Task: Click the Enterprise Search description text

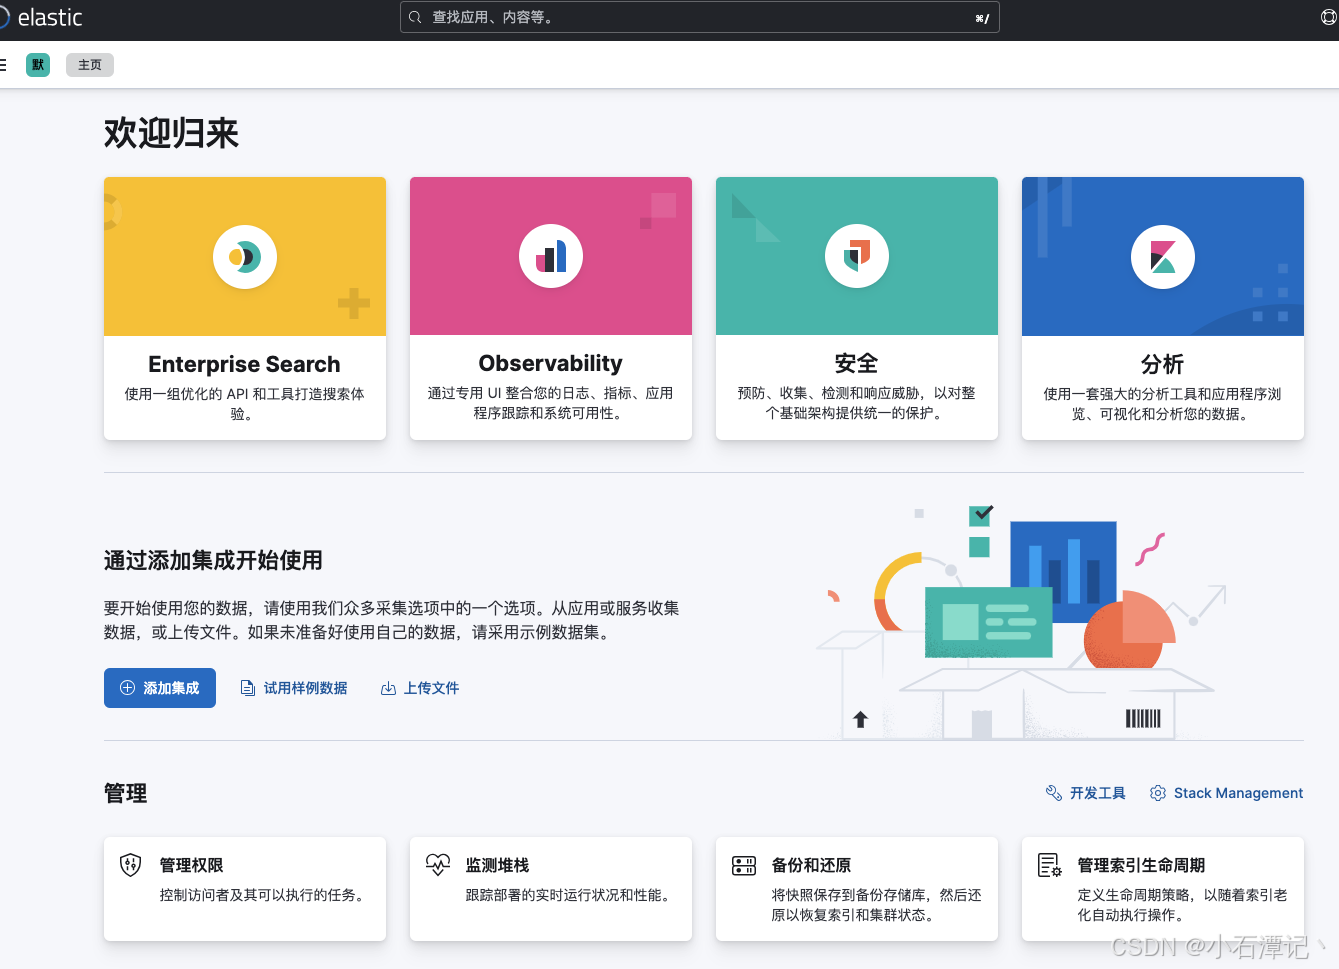Action: tap(244, 404)
